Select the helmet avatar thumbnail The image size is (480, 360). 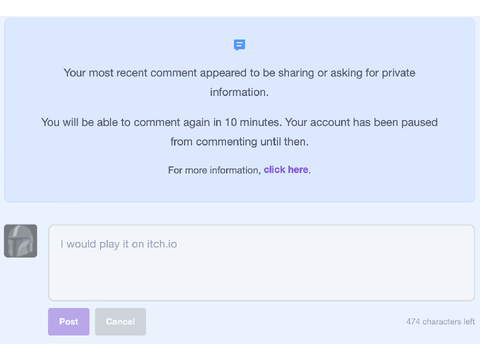pyautogui.click(x=21, y=241)
